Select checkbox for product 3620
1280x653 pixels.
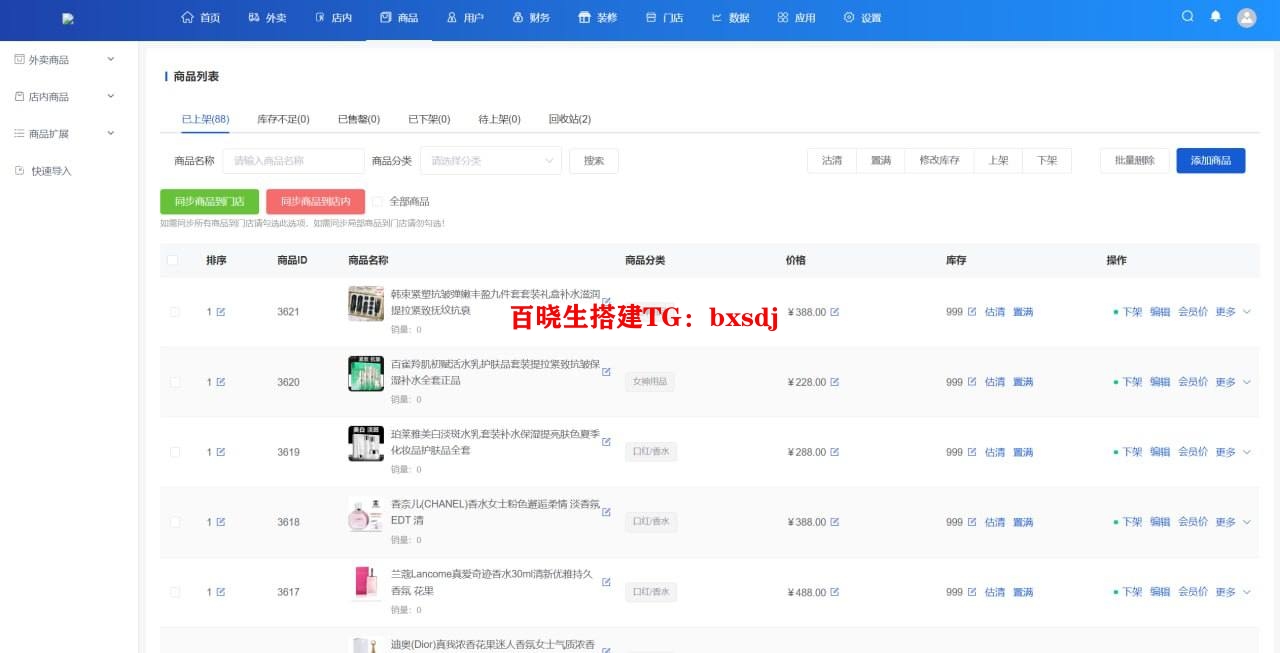(x=175, y=382)
